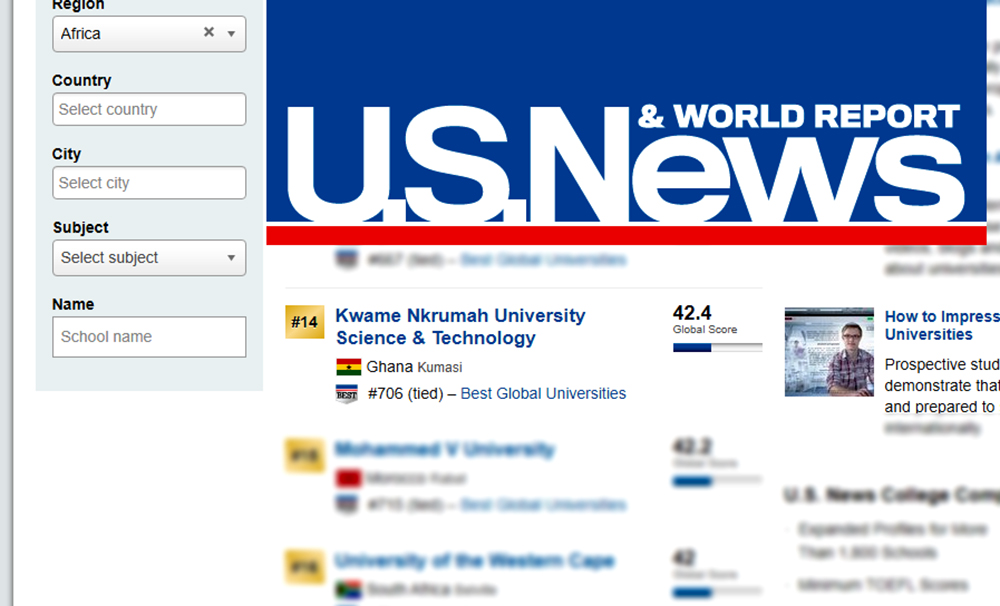
Task: Open Best Global Universities link for #706 (tied)
Action: (543, 394)
